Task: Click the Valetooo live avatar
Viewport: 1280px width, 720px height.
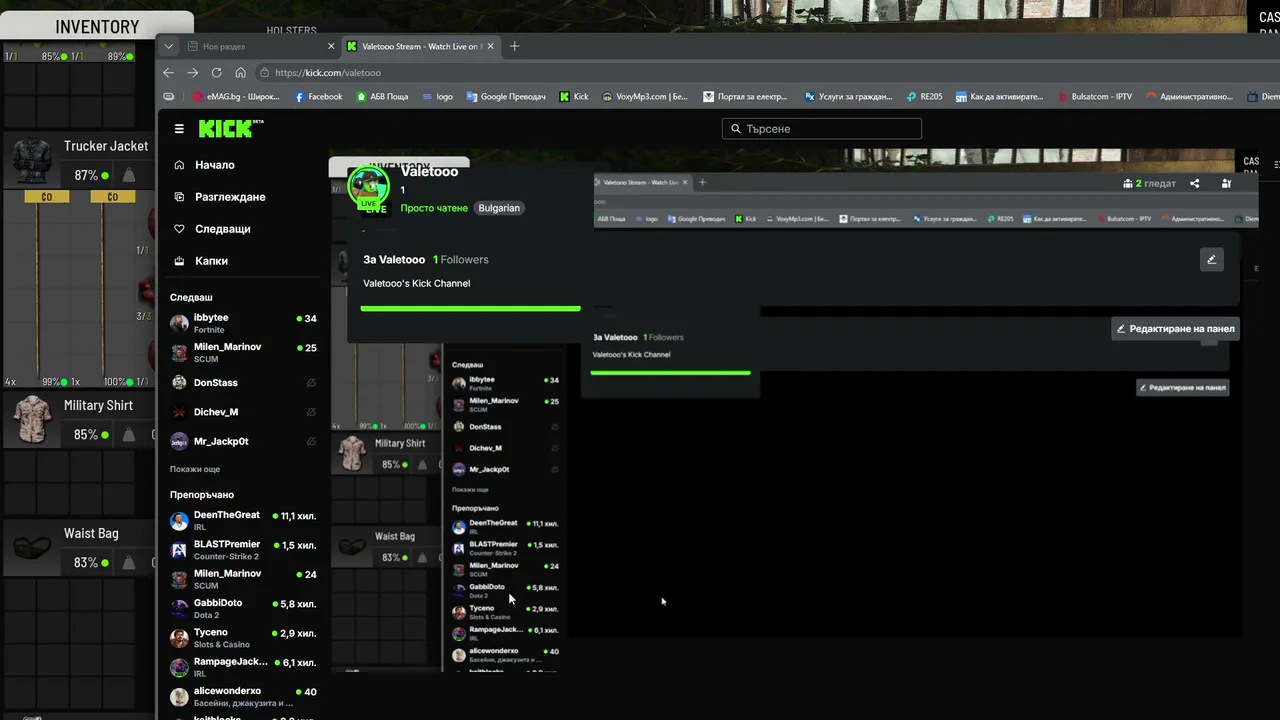Action: pyautogui.click(x=368, y=188)
